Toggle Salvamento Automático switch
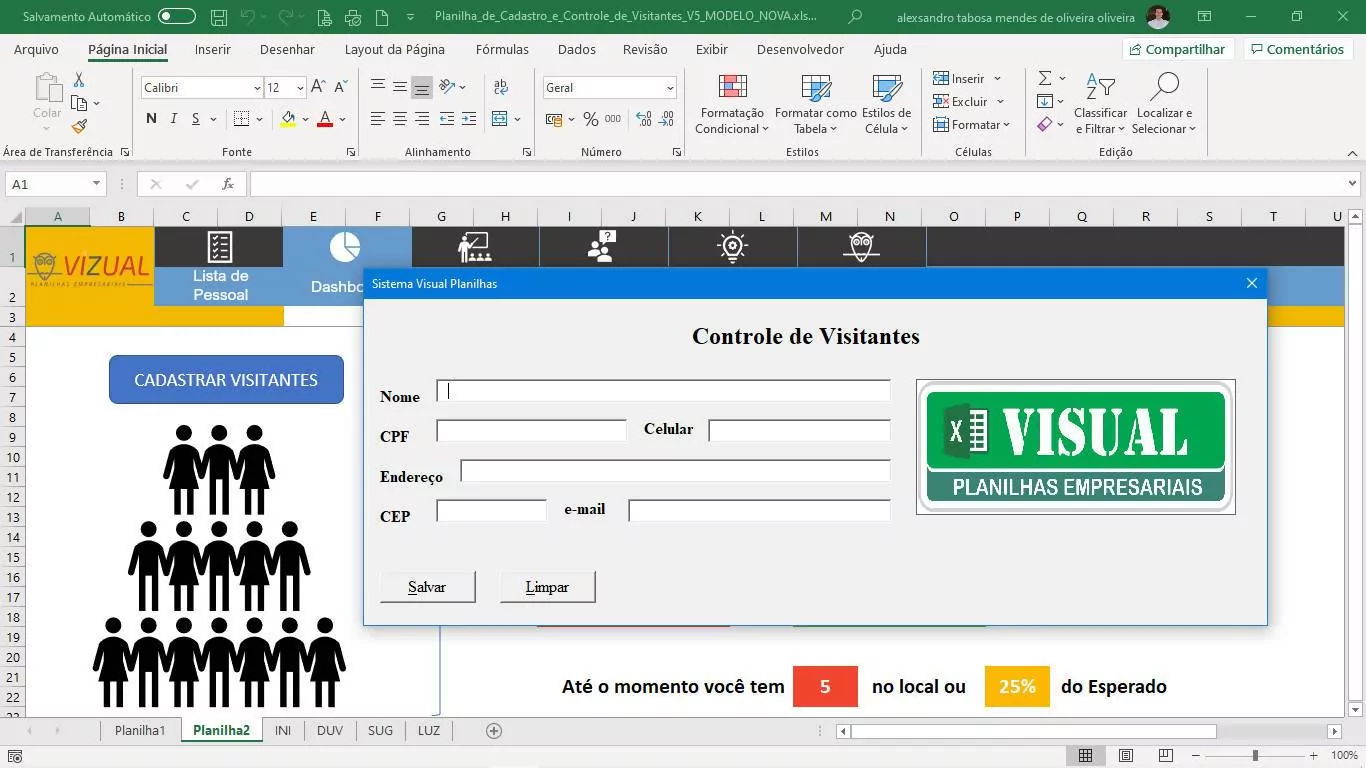The width and height of the screenshot is (1366, 768). (x=177, y=17)
